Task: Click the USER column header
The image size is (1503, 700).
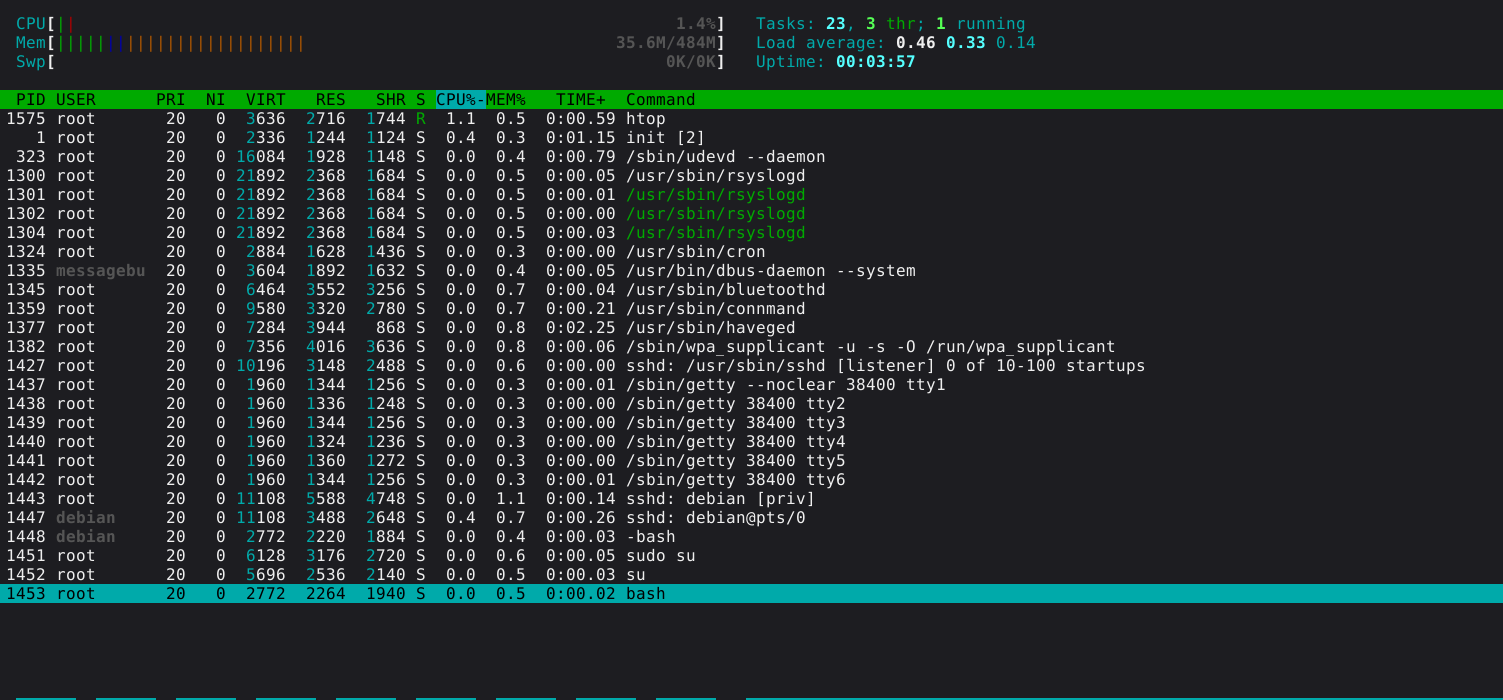Action: (76, 100)
